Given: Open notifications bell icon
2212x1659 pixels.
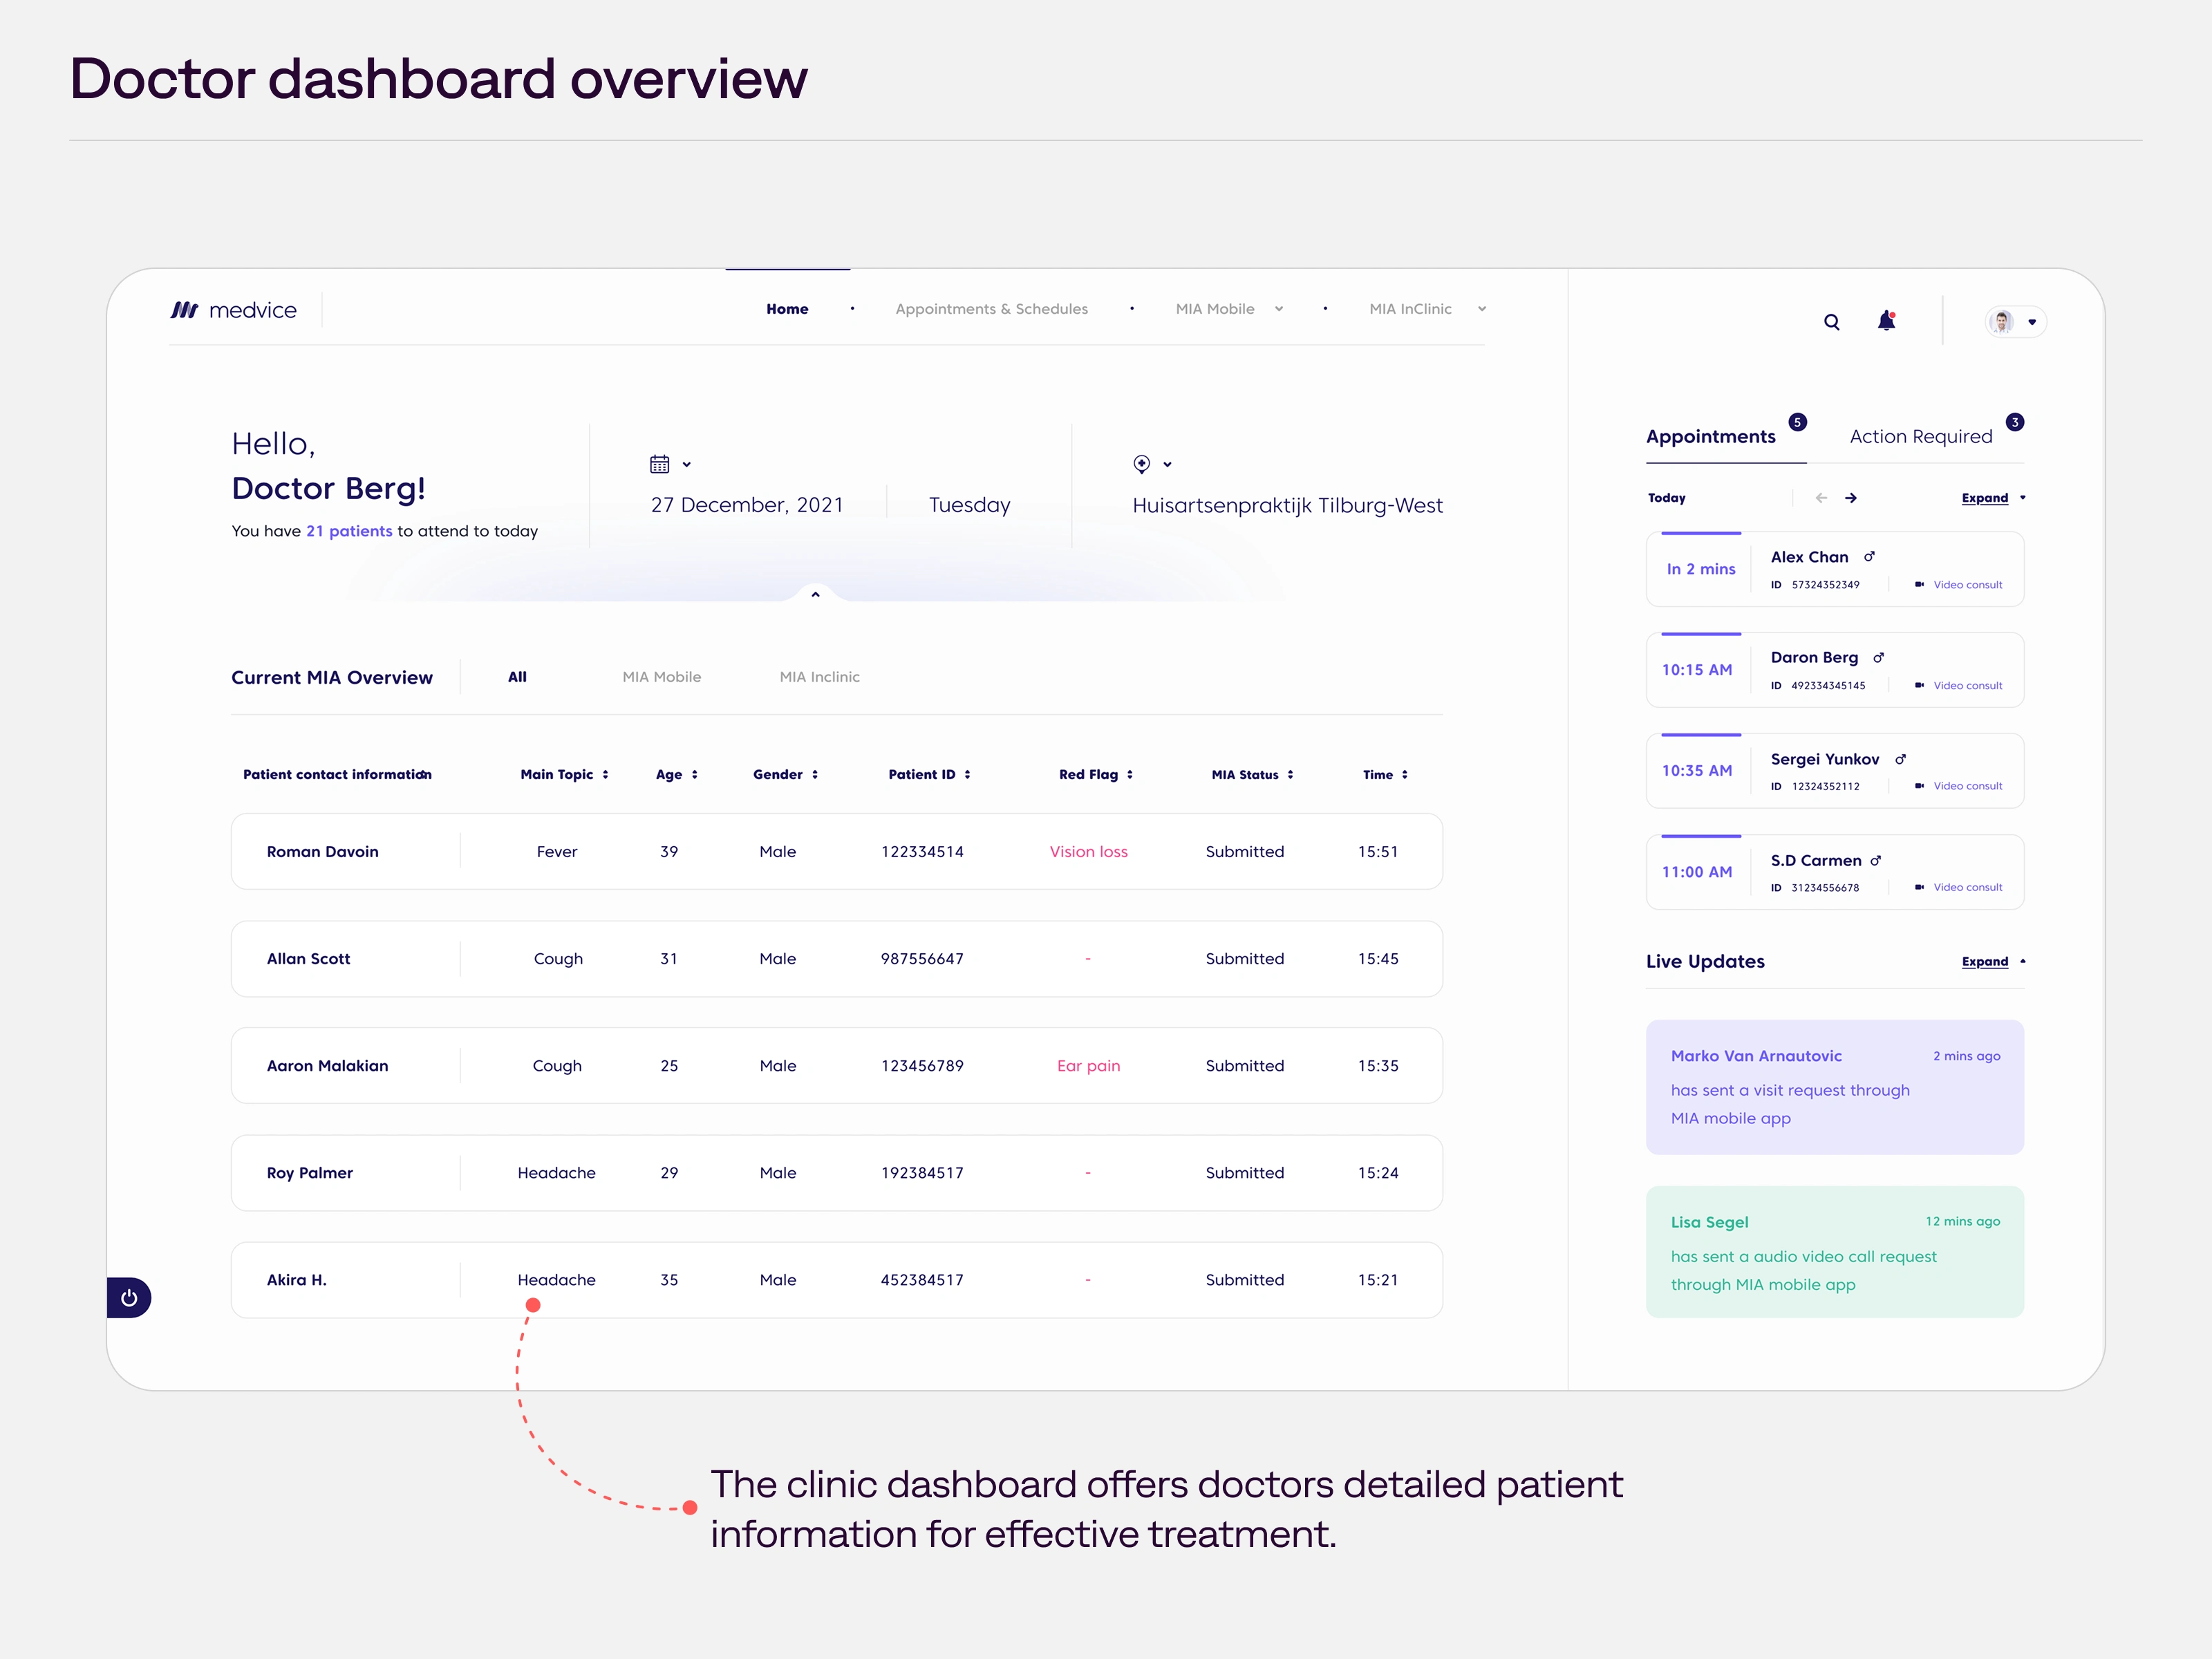Looking at the screenshot, I should (1886, 321).
